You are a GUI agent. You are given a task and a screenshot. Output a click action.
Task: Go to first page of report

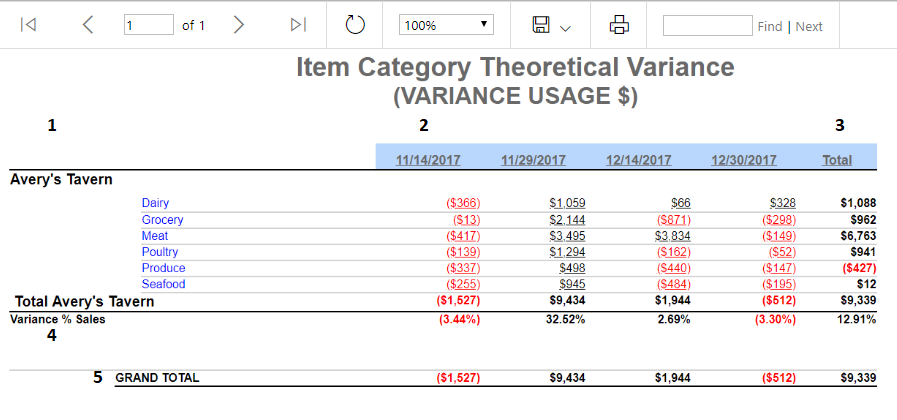(x=28, y=25)
